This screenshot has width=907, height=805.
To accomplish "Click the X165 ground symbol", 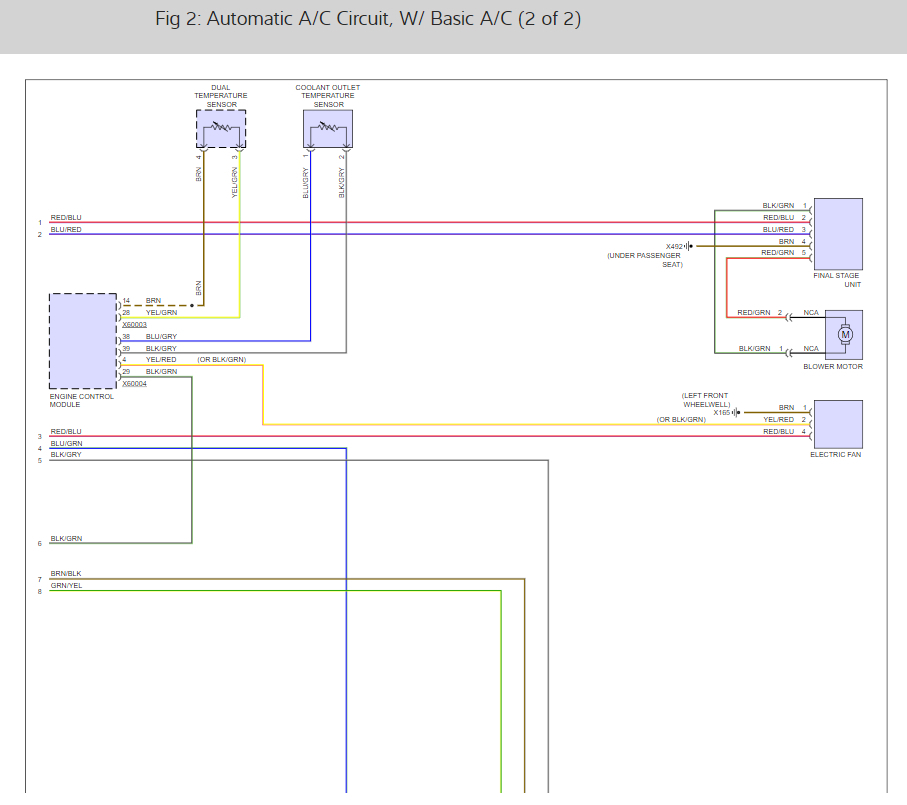I will [x=737, y=412].
